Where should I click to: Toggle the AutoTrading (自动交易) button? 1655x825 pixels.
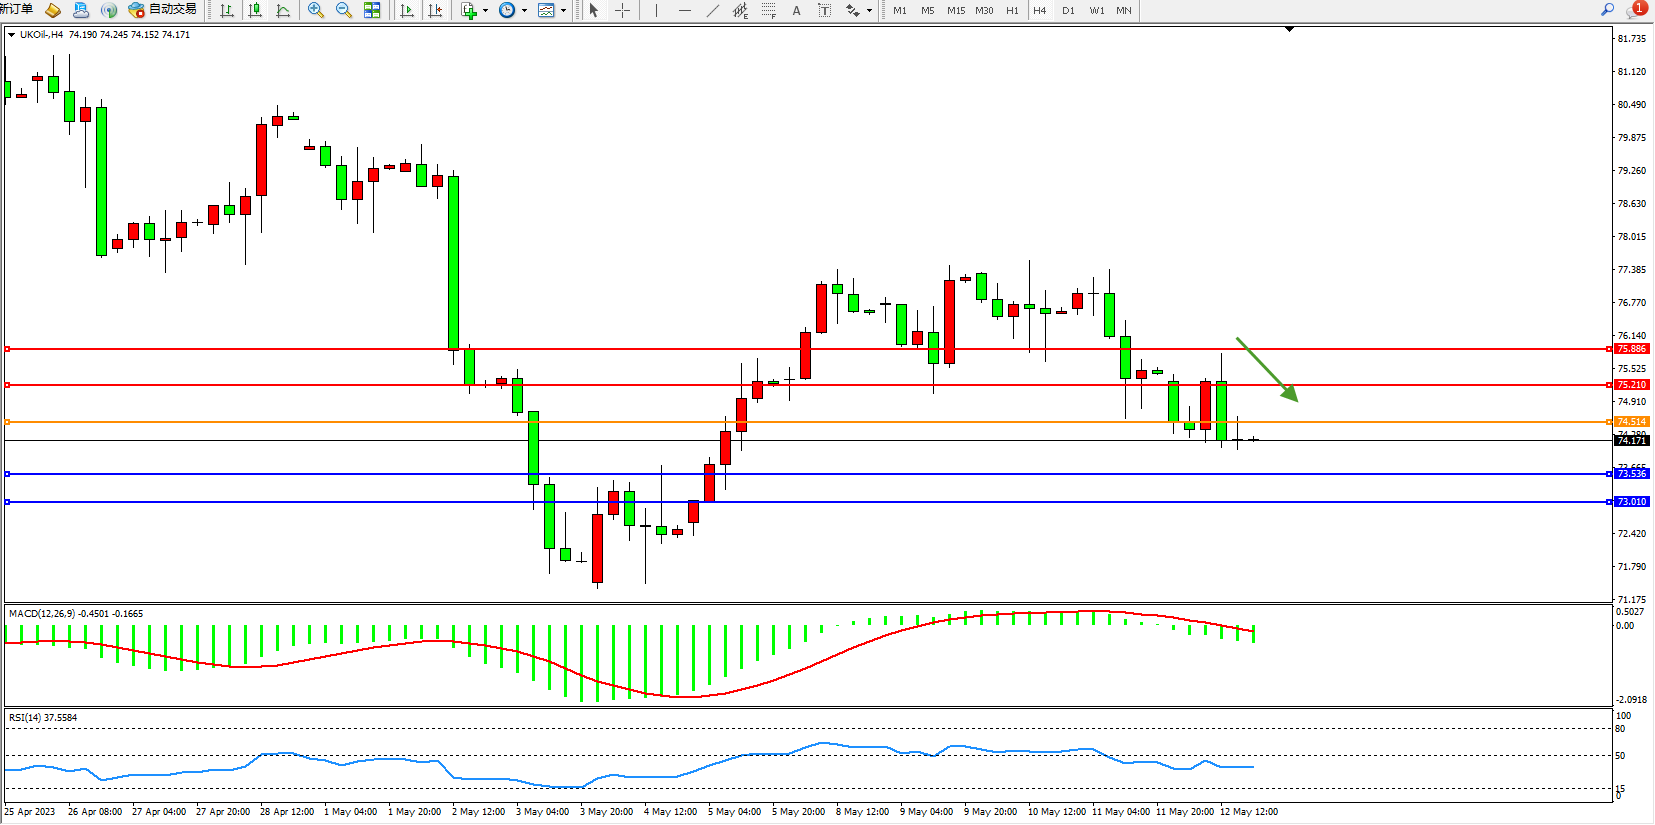coord(162,10)
